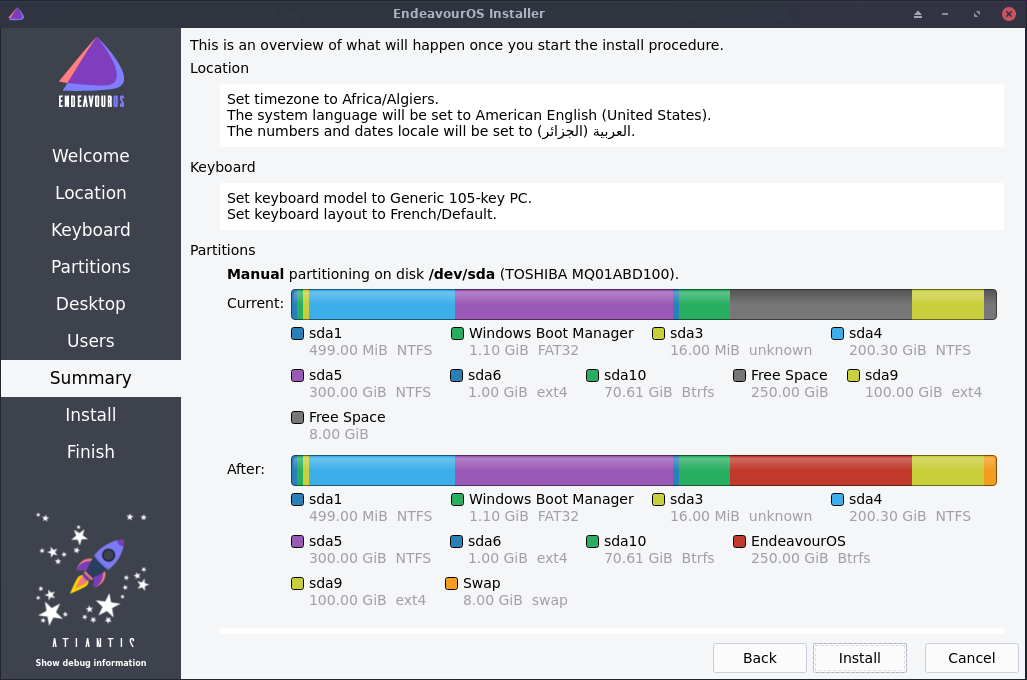Viewport: 1027px width, 680px height.
Task: Click the purple sda5 segment in Current bar
Action: (564, 305)
